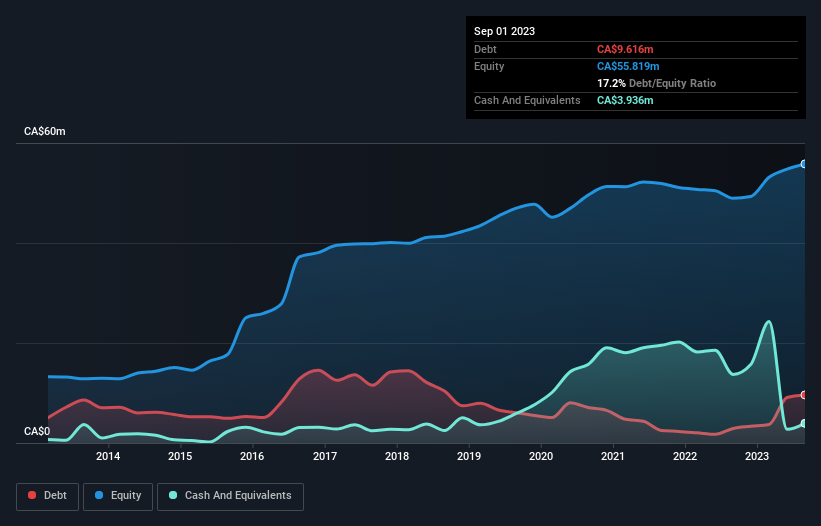This screenshot has height=526, width=821.
Task: Click the red Debt legend dot
Action: [x=32, y=495]
